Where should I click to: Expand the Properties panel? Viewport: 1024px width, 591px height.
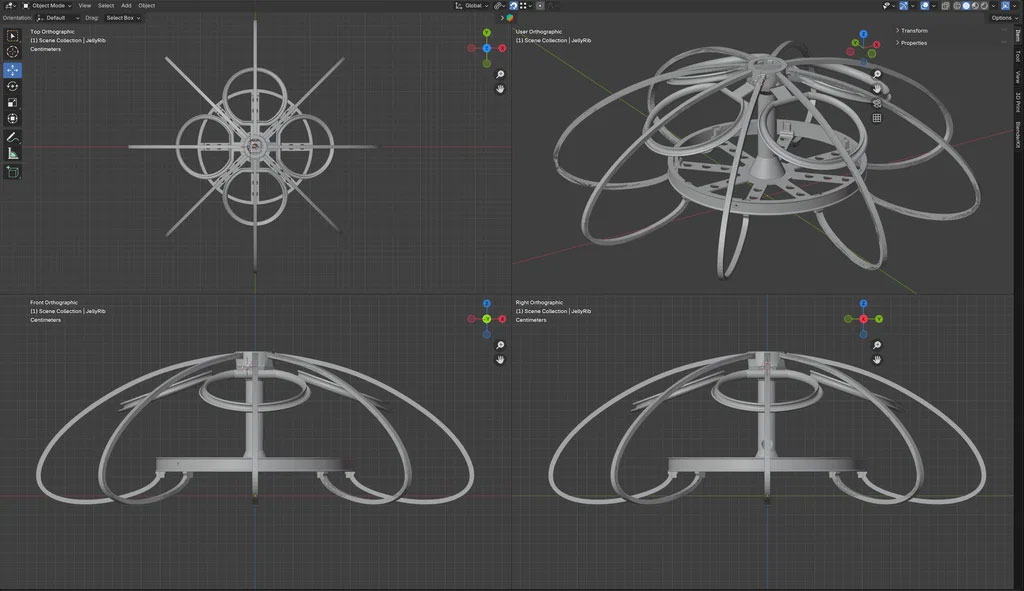pos(912,43)
